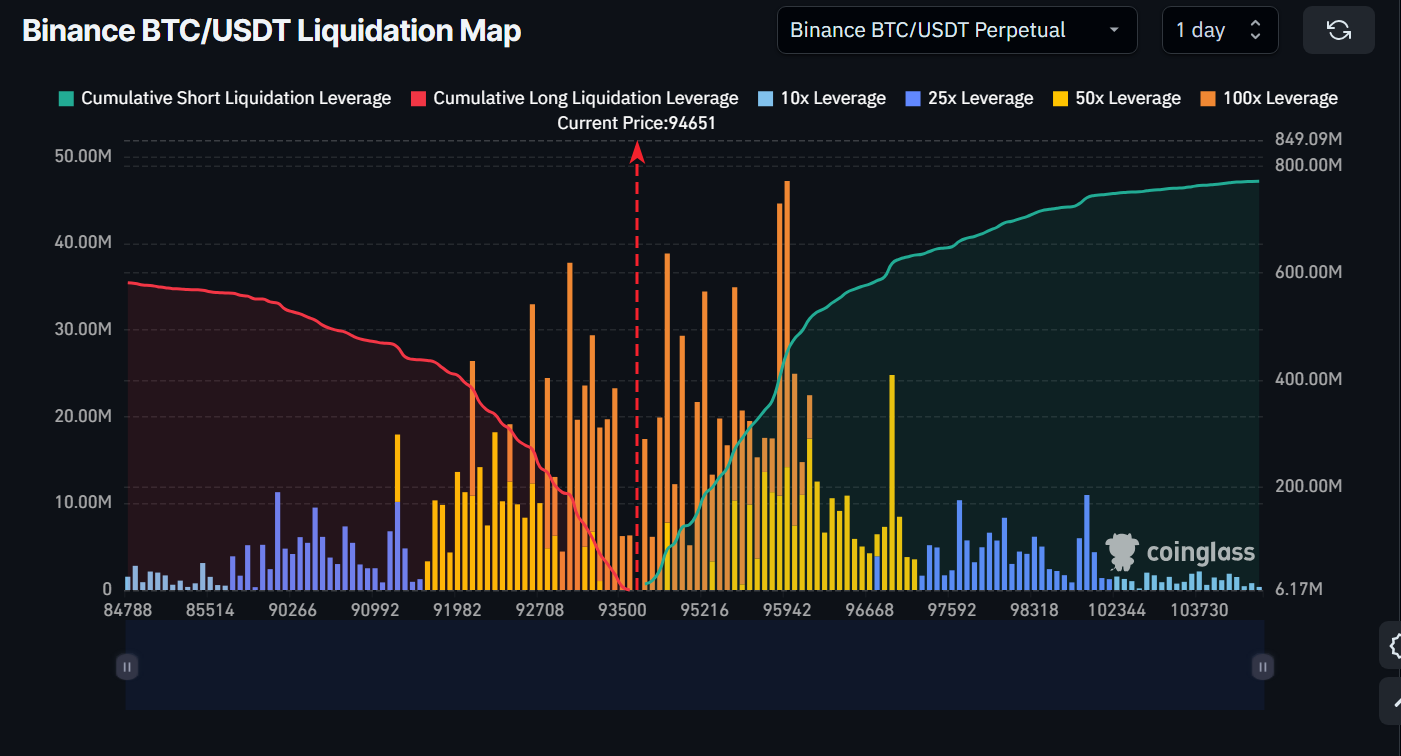Image resolution: width=1401 pixels, height=756 pixels.
Task: Click the 95942 price axis label
Action: 787,610
